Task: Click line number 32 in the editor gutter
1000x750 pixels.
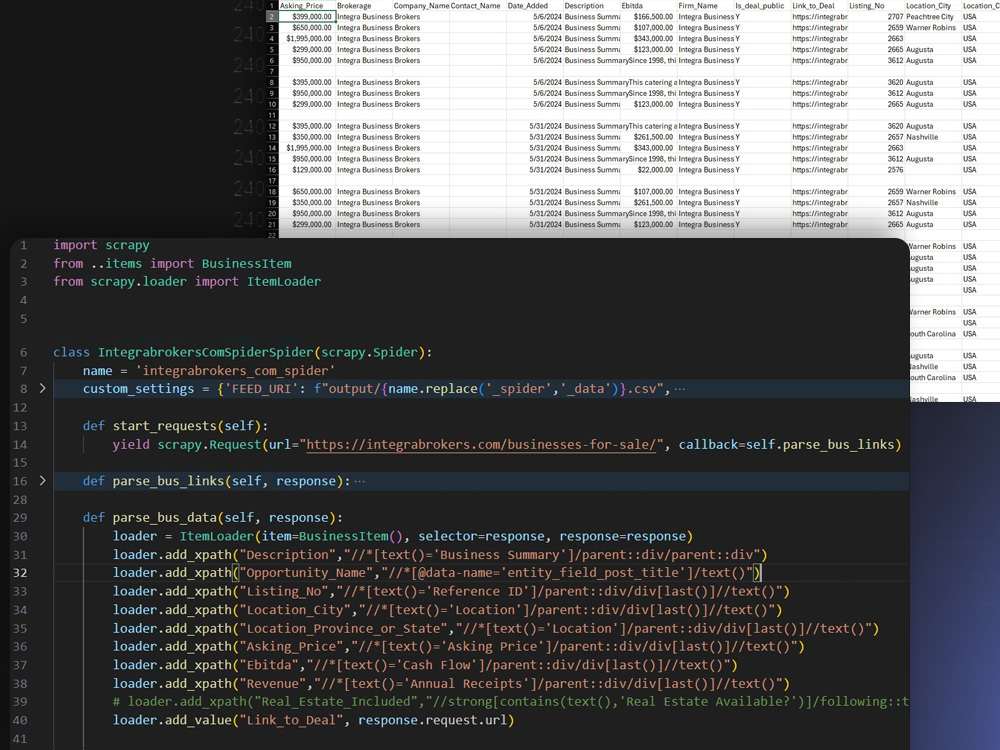Action: tap(20, 573)
